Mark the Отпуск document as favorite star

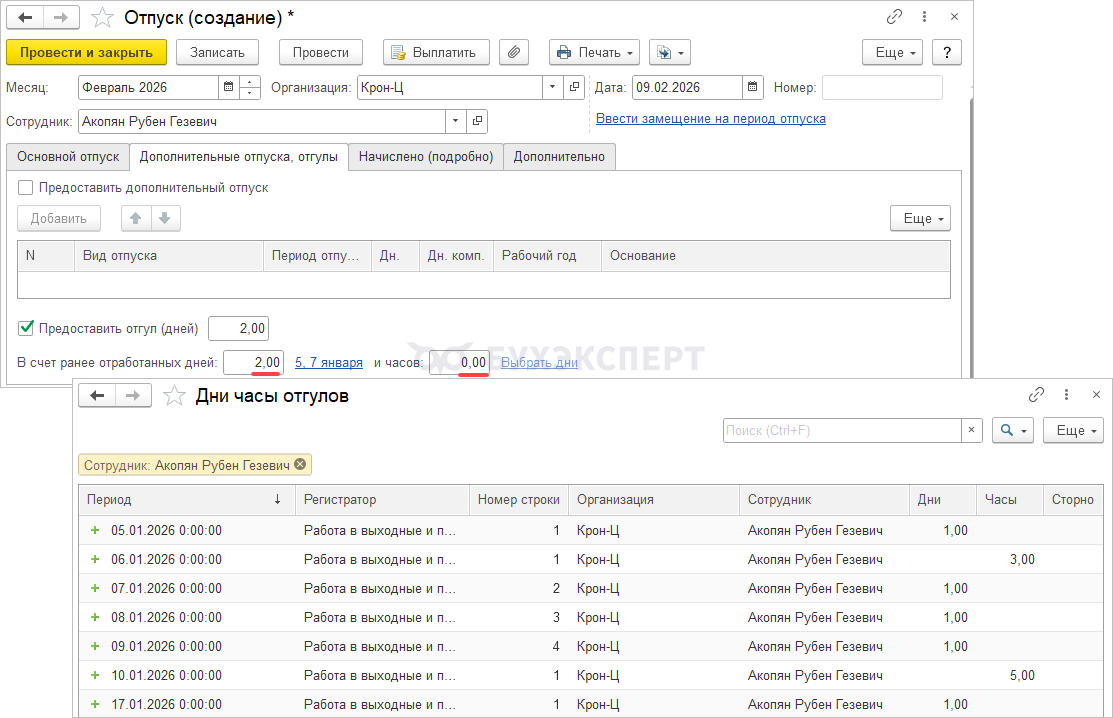pyautogui.click(x=102, y=18)
